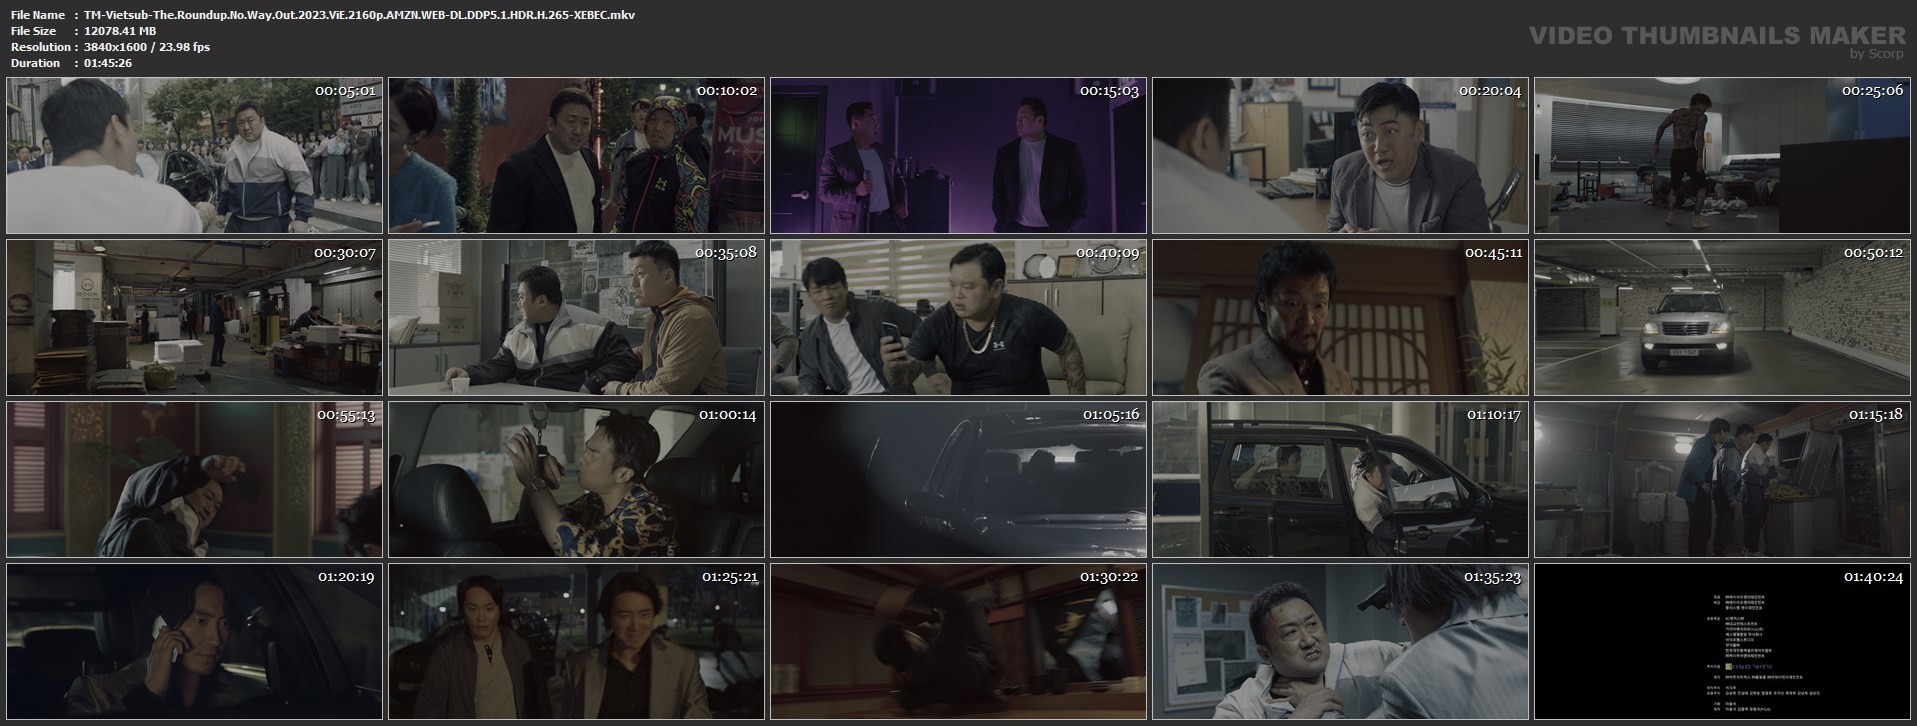This screenshot has width=1917, height=726.
Task: Open the thumbnail timestamped 00:05:01
Action: (194, 155)
